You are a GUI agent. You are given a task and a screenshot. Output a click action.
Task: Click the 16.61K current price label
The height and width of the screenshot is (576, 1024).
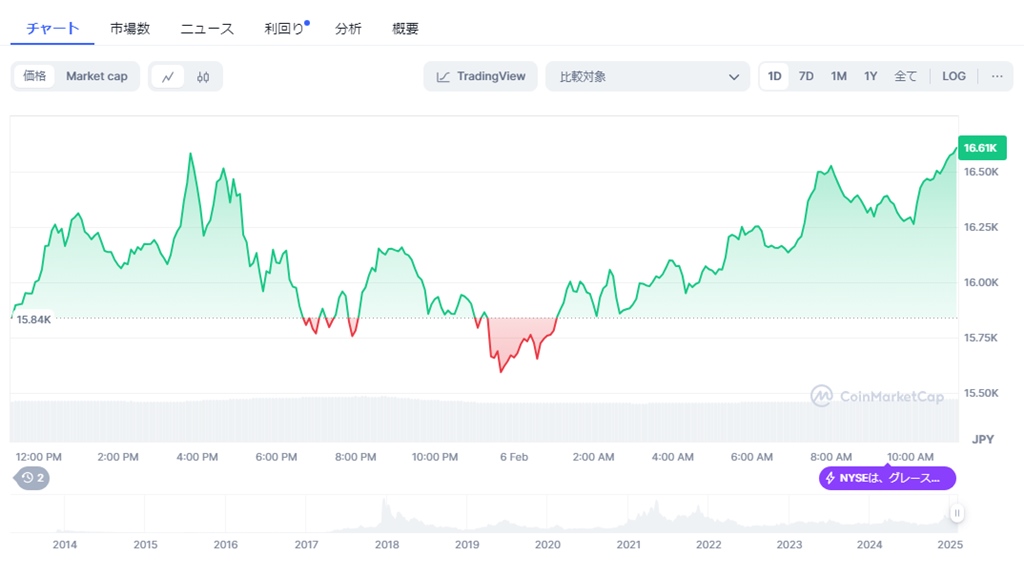983,147
